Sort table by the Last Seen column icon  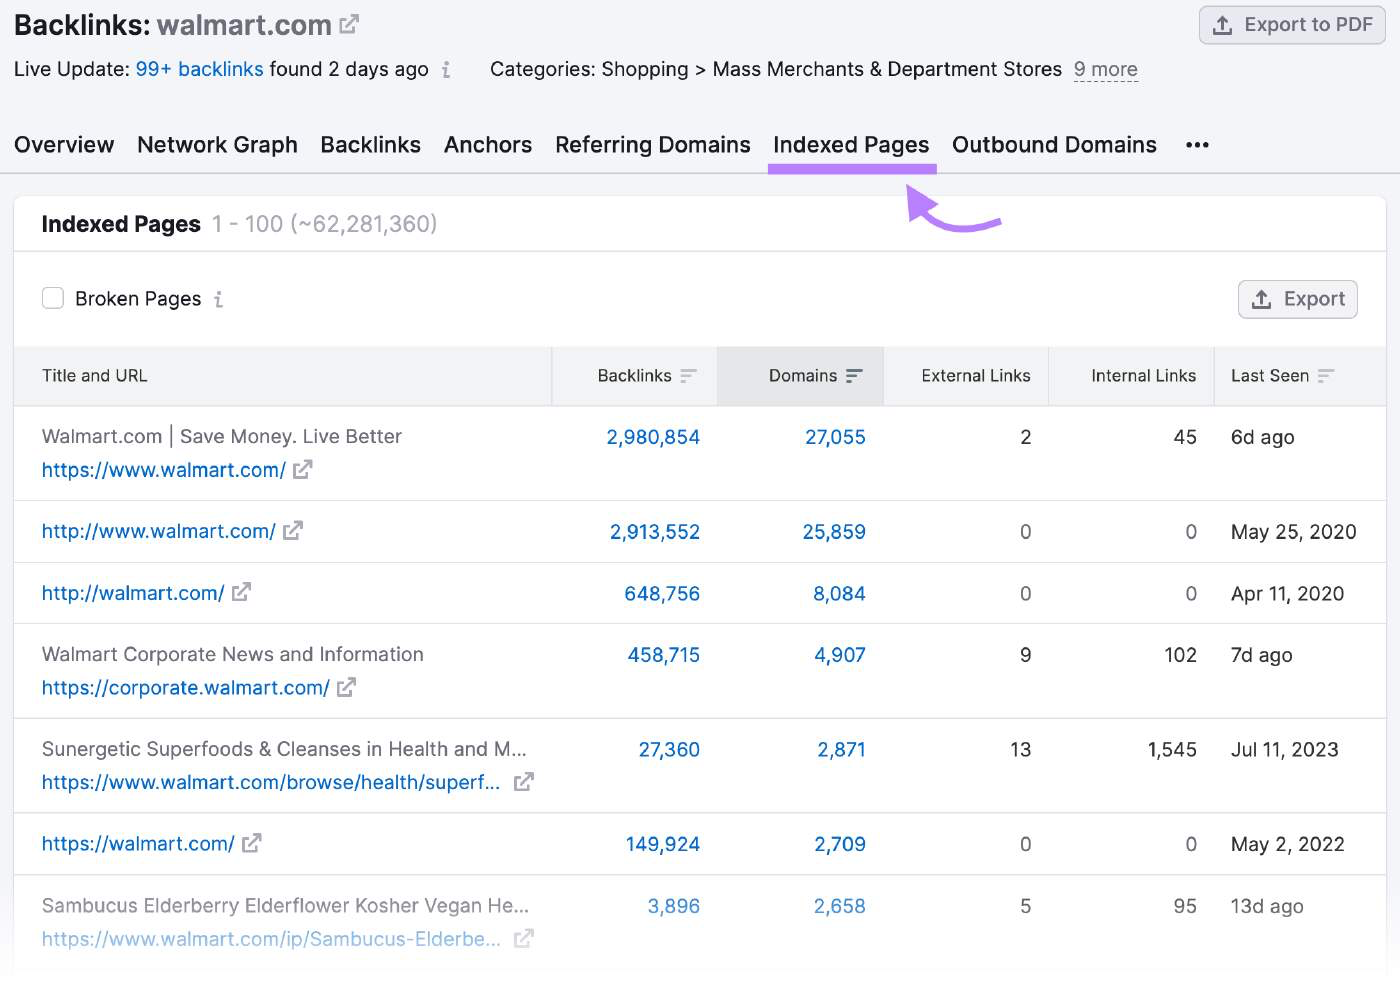(x=1328, y=375)
